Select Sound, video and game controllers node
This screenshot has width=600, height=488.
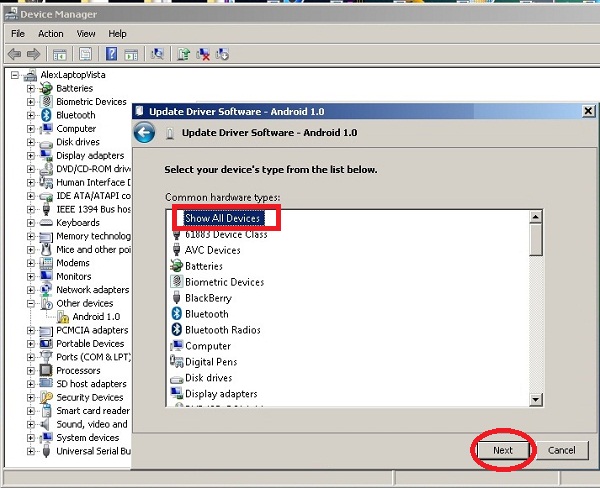pyautogui.click(x=92, y=424)
